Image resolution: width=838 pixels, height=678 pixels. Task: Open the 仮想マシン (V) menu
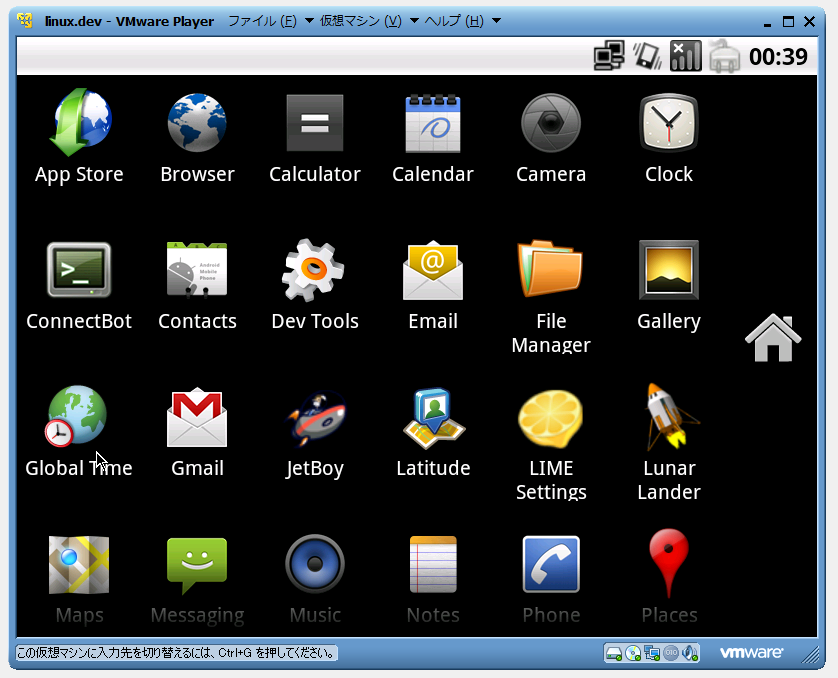(369, 21)
